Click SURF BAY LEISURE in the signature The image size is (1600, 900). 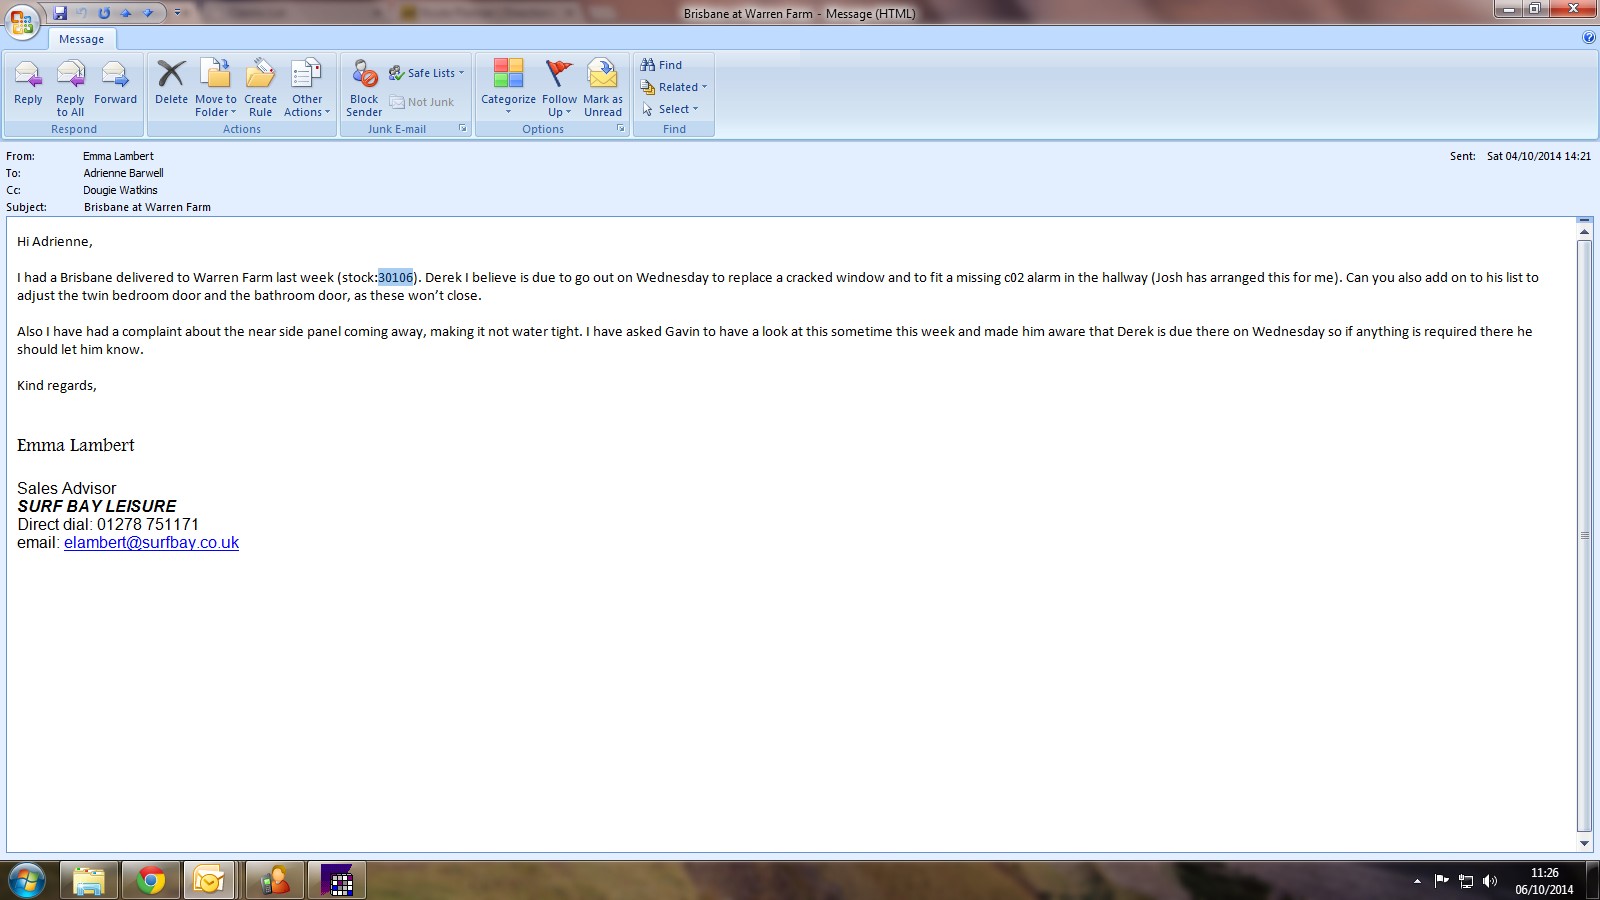click(x=97, y=506)
